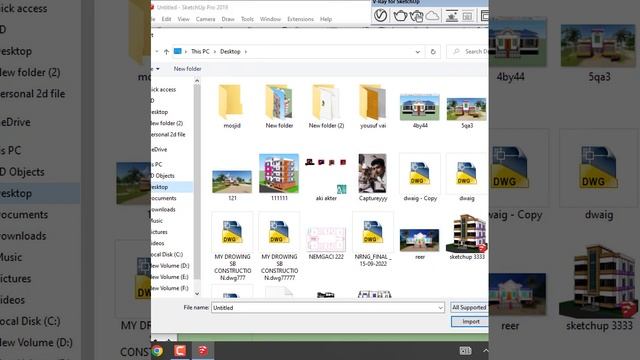Screen dimensions: 640x360
Task: Show hidden system tray icons chevron
Action: click(485, 351)
